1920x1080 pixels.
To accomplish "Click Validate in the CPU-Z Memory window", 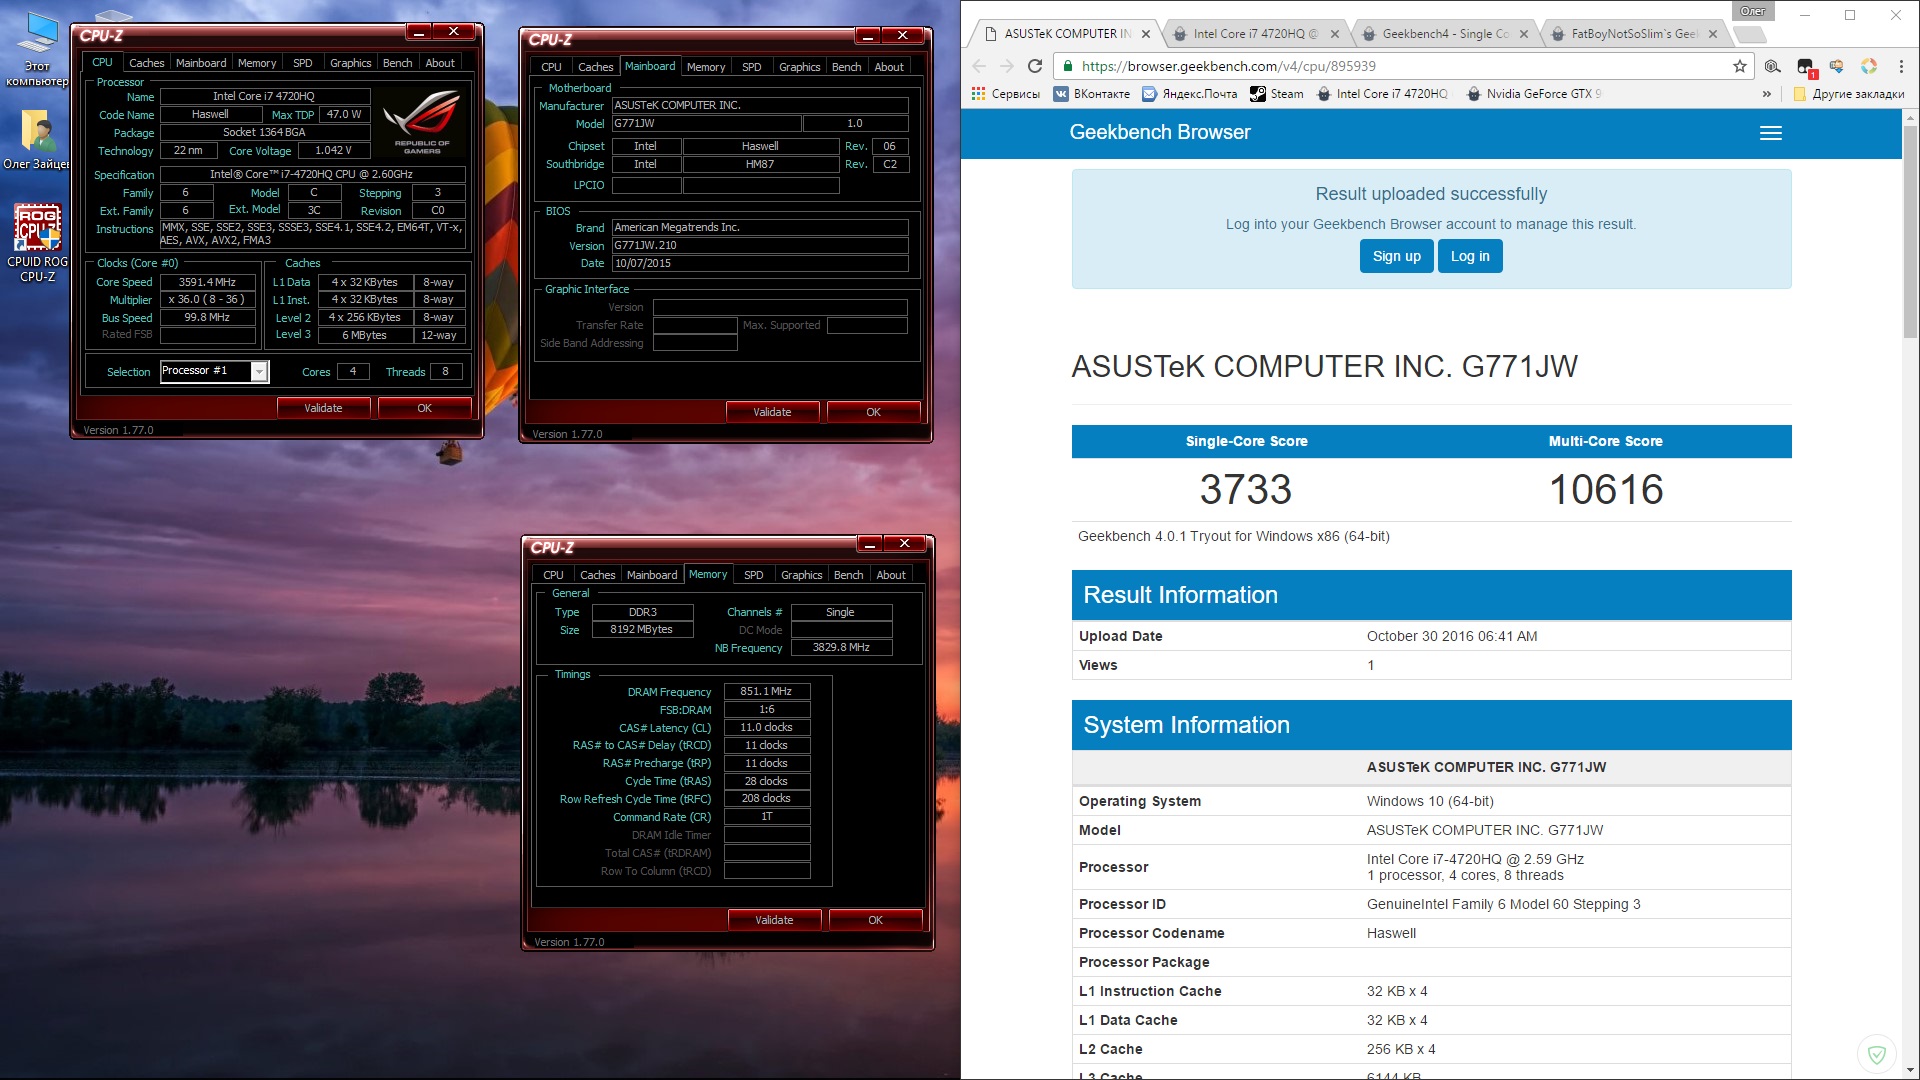I will (x=774, y=920).
